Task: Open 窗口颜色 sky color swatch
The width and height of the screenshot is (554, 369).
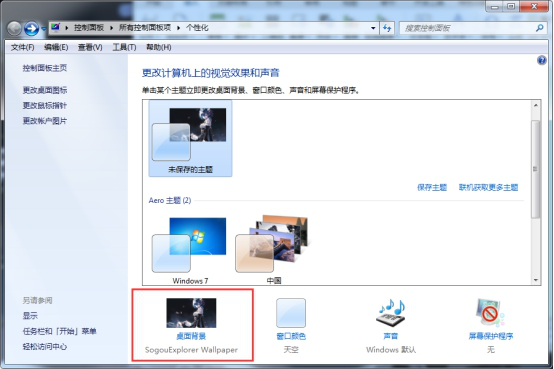Action: [291, 313]
